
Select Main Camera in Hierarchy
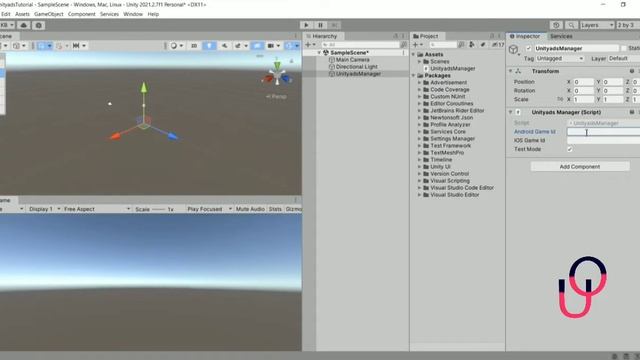pyautogui.click(x=352, y=60)
